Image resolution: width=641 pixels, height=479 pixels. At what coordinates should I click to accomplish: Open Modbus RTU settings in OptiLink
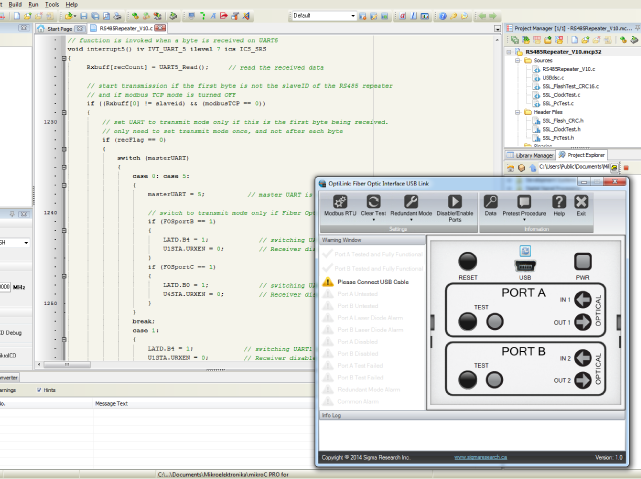pos(340,206)
